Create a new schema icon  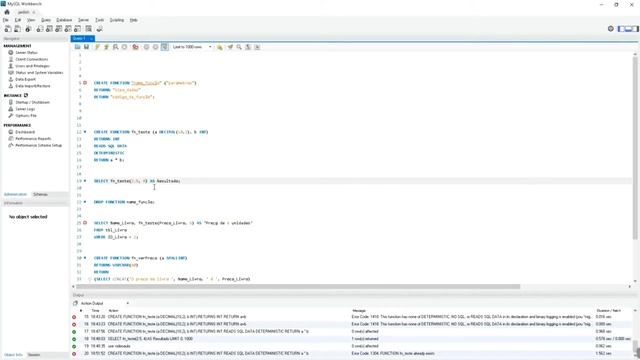click(40, 29)
